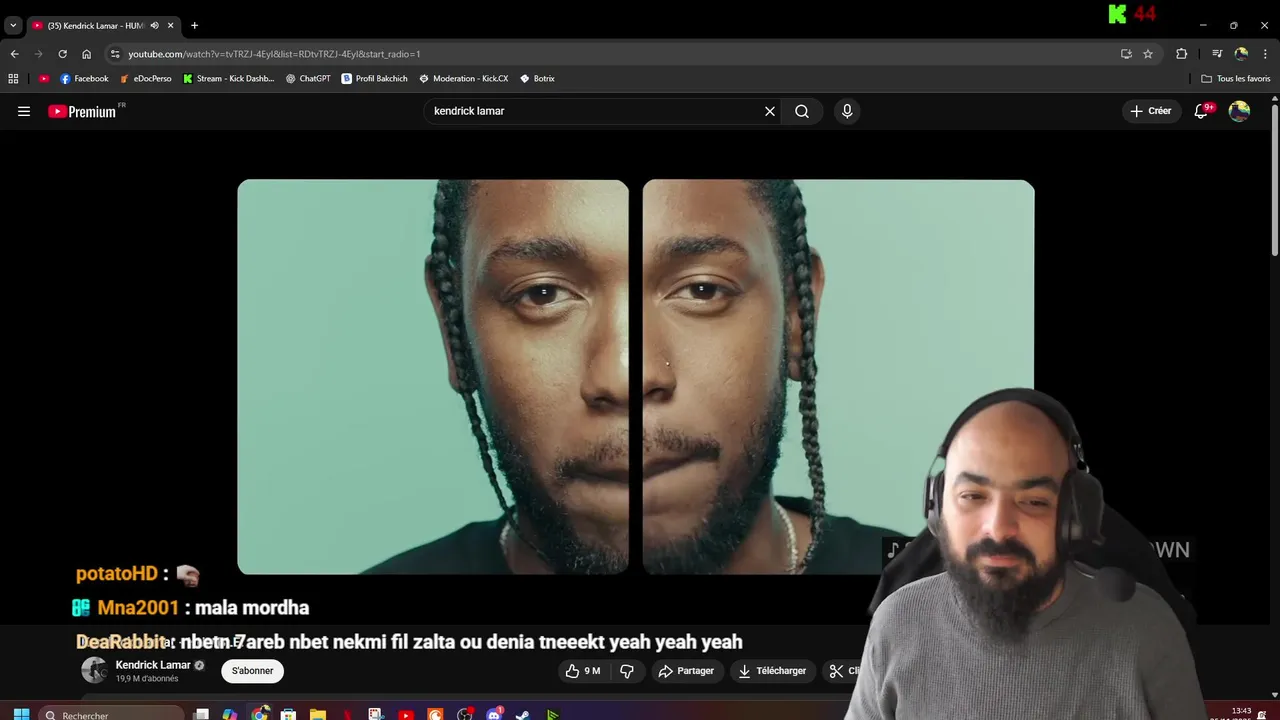1280x720 pixels.
Task: Click the magnifier search button
Action: [802, 111]
